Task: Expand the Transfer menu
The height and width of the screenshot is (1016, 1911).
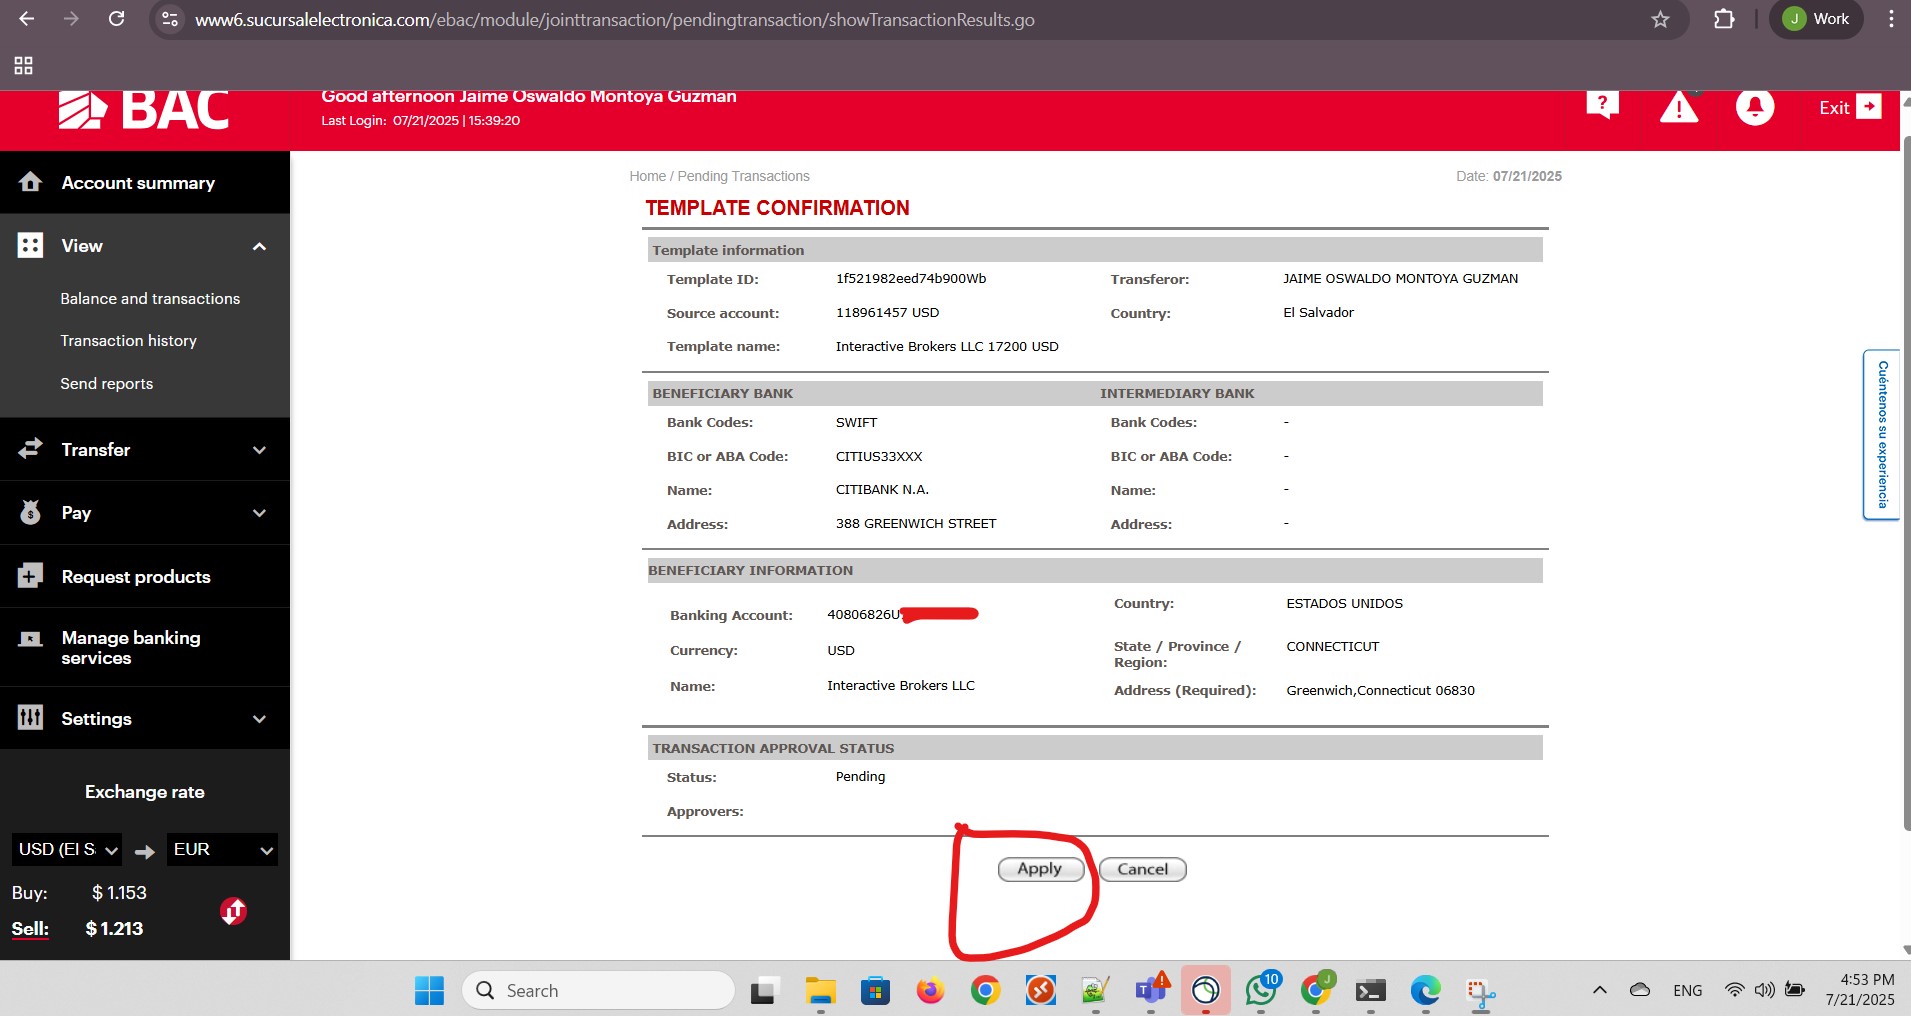Action: [145, 450]
